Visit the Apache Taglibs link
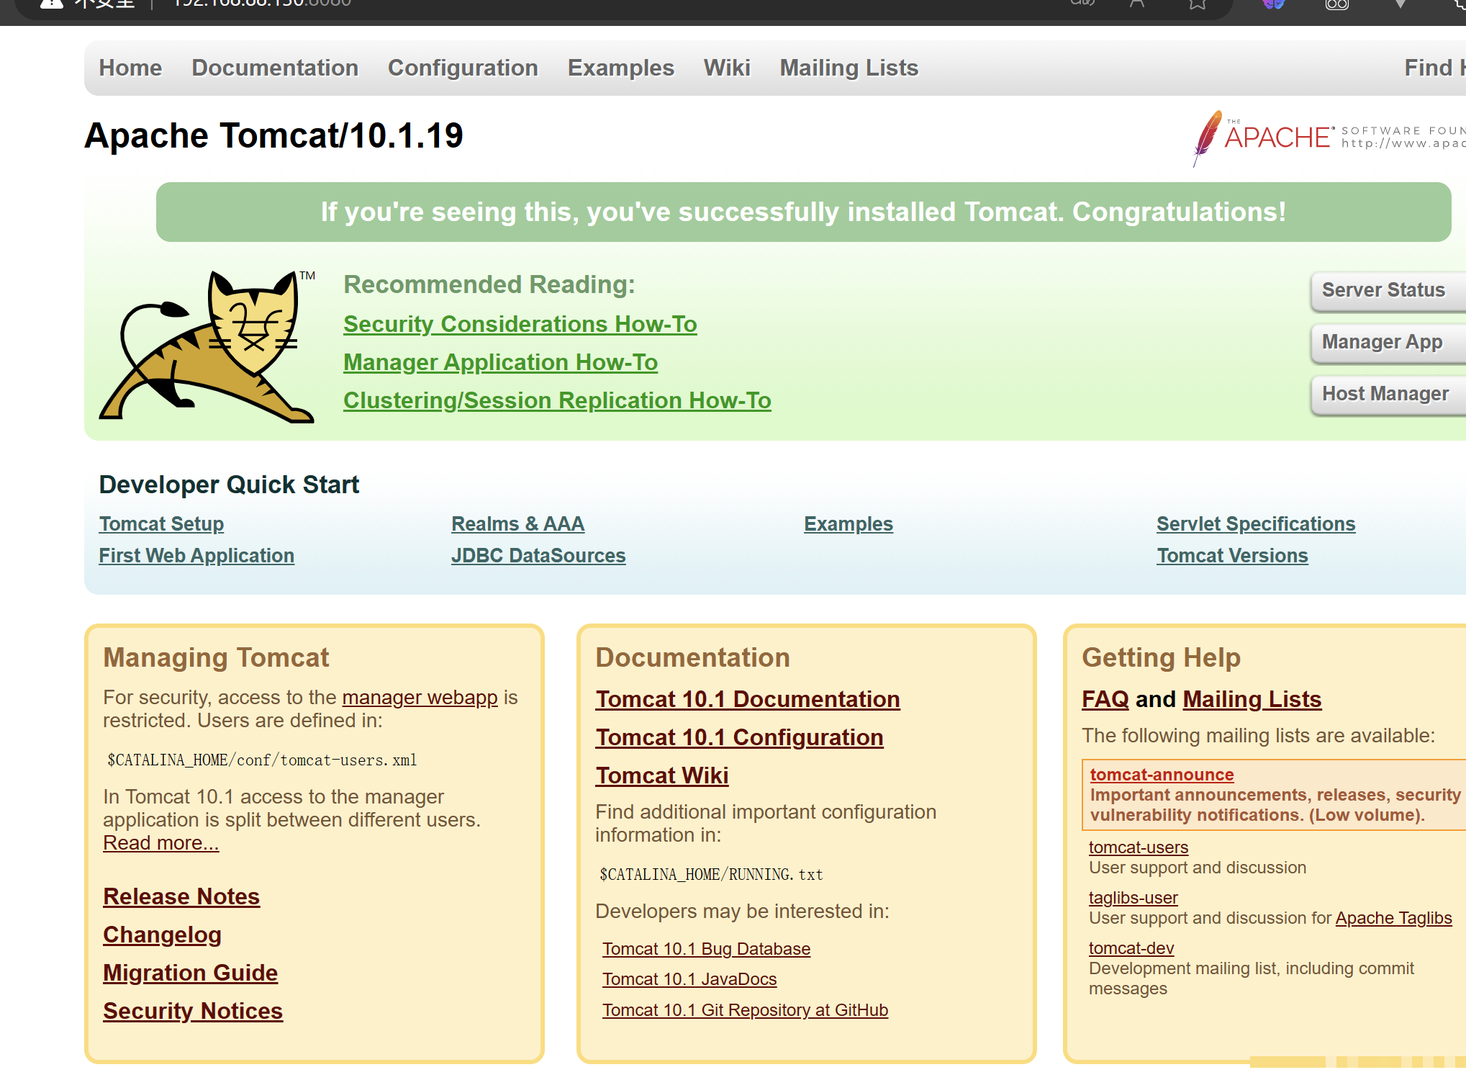This screenshot has height=1080, width=1466. 1394,918
